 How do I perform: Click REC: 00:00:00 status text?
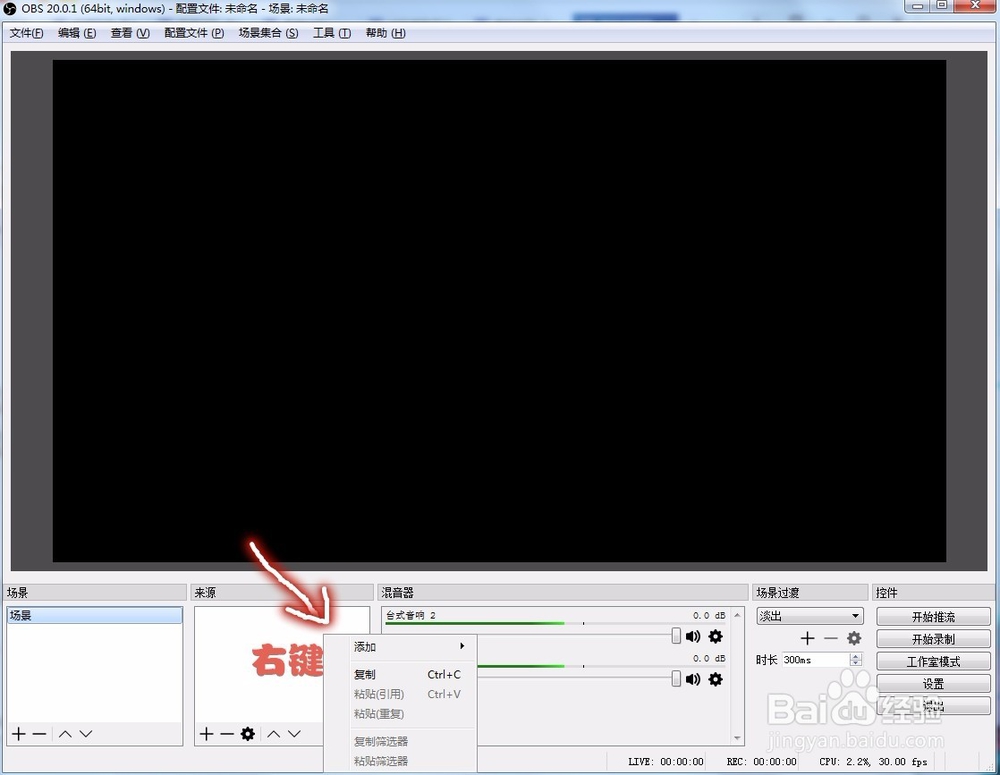761,762
